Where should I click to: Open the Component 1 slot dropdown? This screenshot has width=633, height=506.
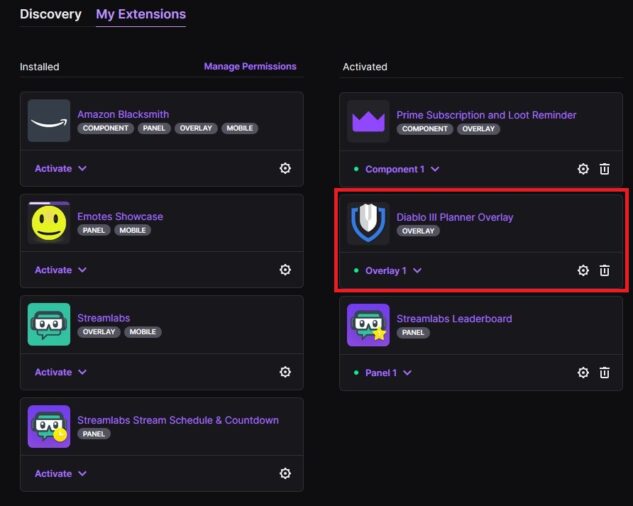pos(402,169)
